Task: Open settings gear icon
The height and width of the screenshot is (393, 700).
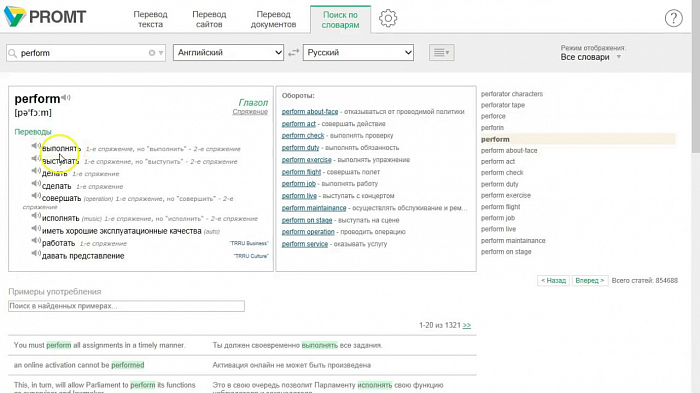Action: [388, 18]
